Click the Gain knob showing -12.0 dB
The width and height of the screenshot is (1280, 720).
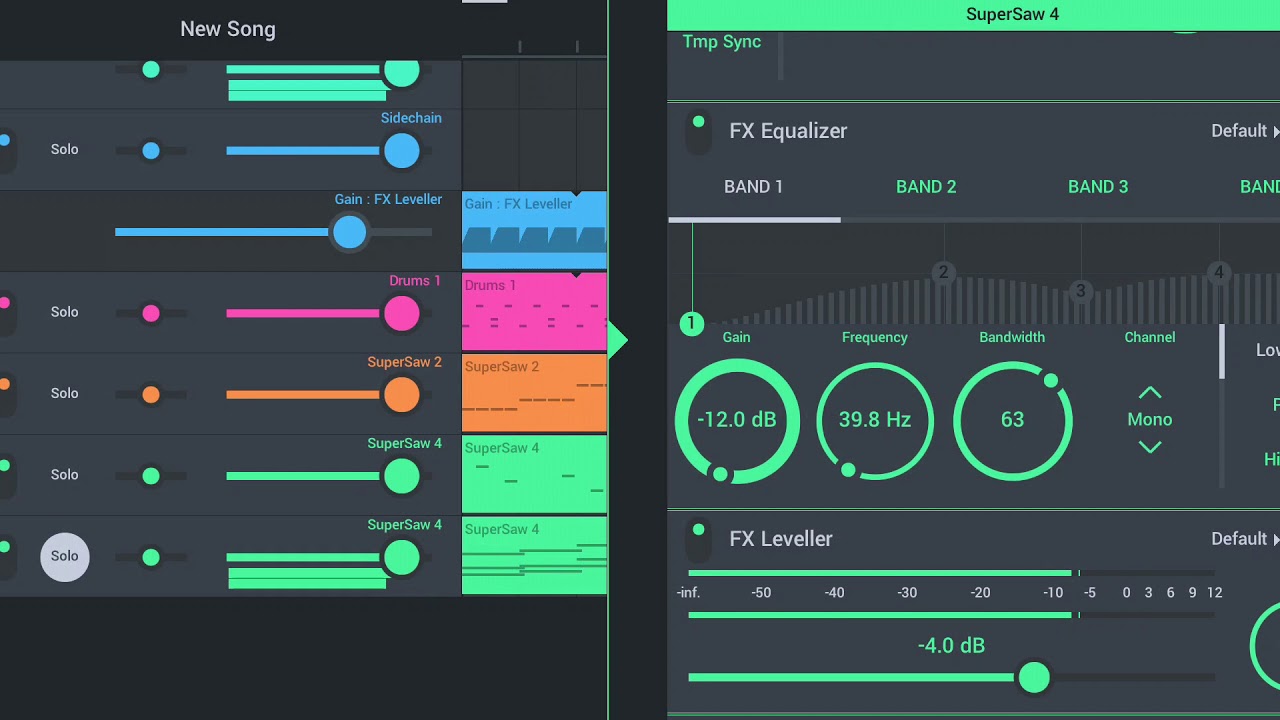tap(736, 420)
